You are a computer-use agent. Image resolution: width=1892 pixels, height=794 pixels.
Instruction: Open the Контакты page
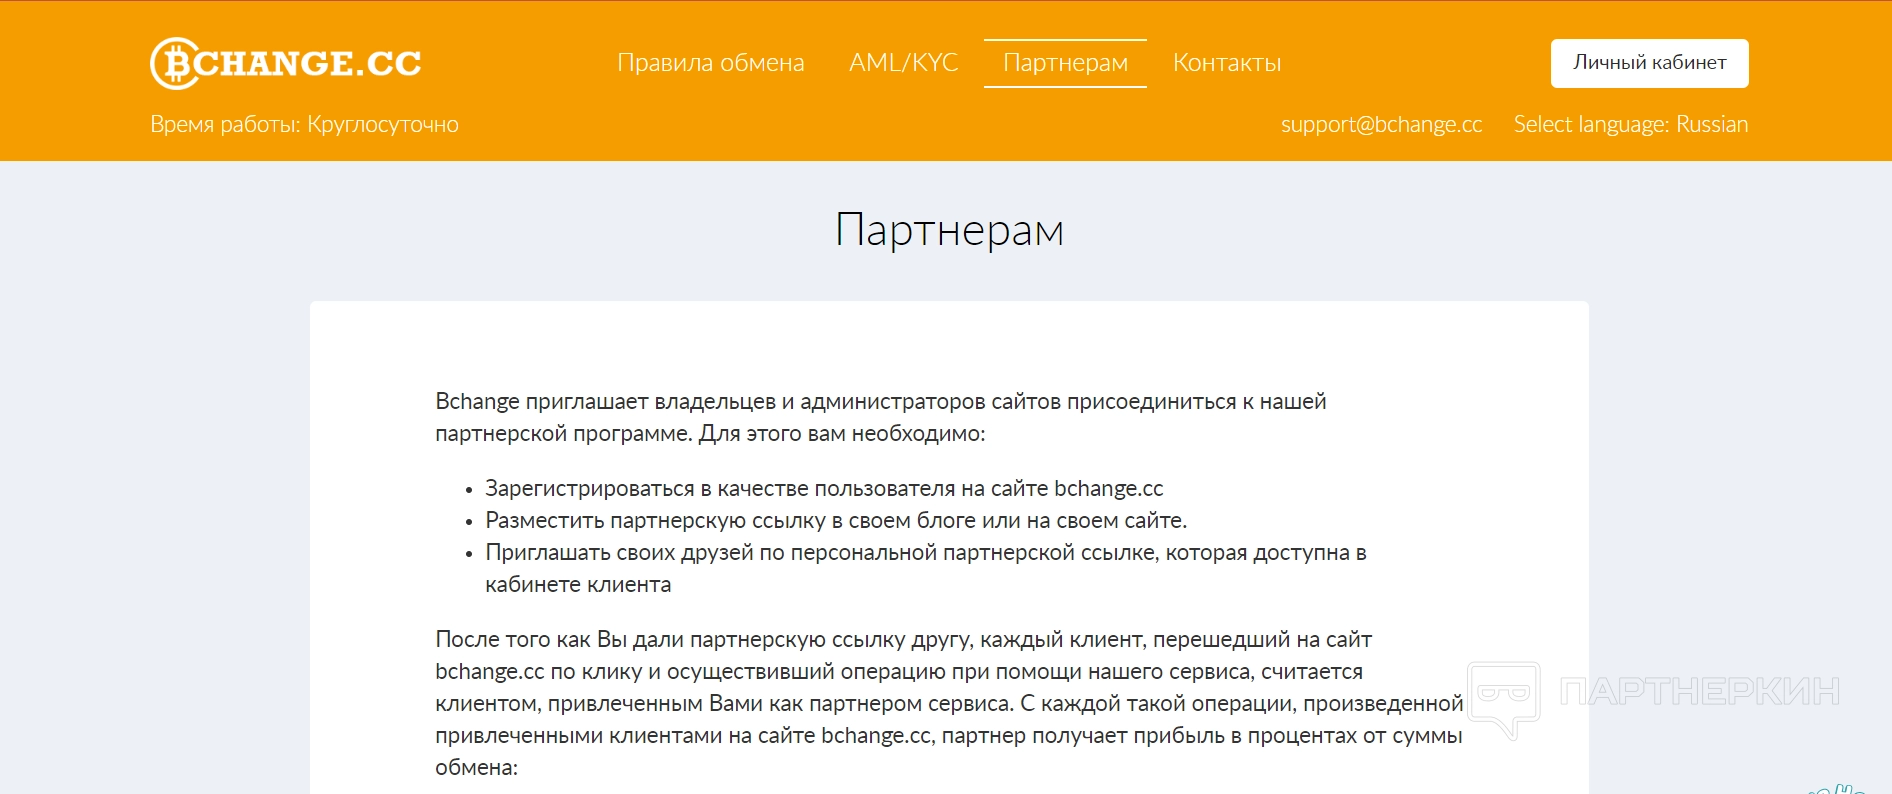coord(1226,63)
